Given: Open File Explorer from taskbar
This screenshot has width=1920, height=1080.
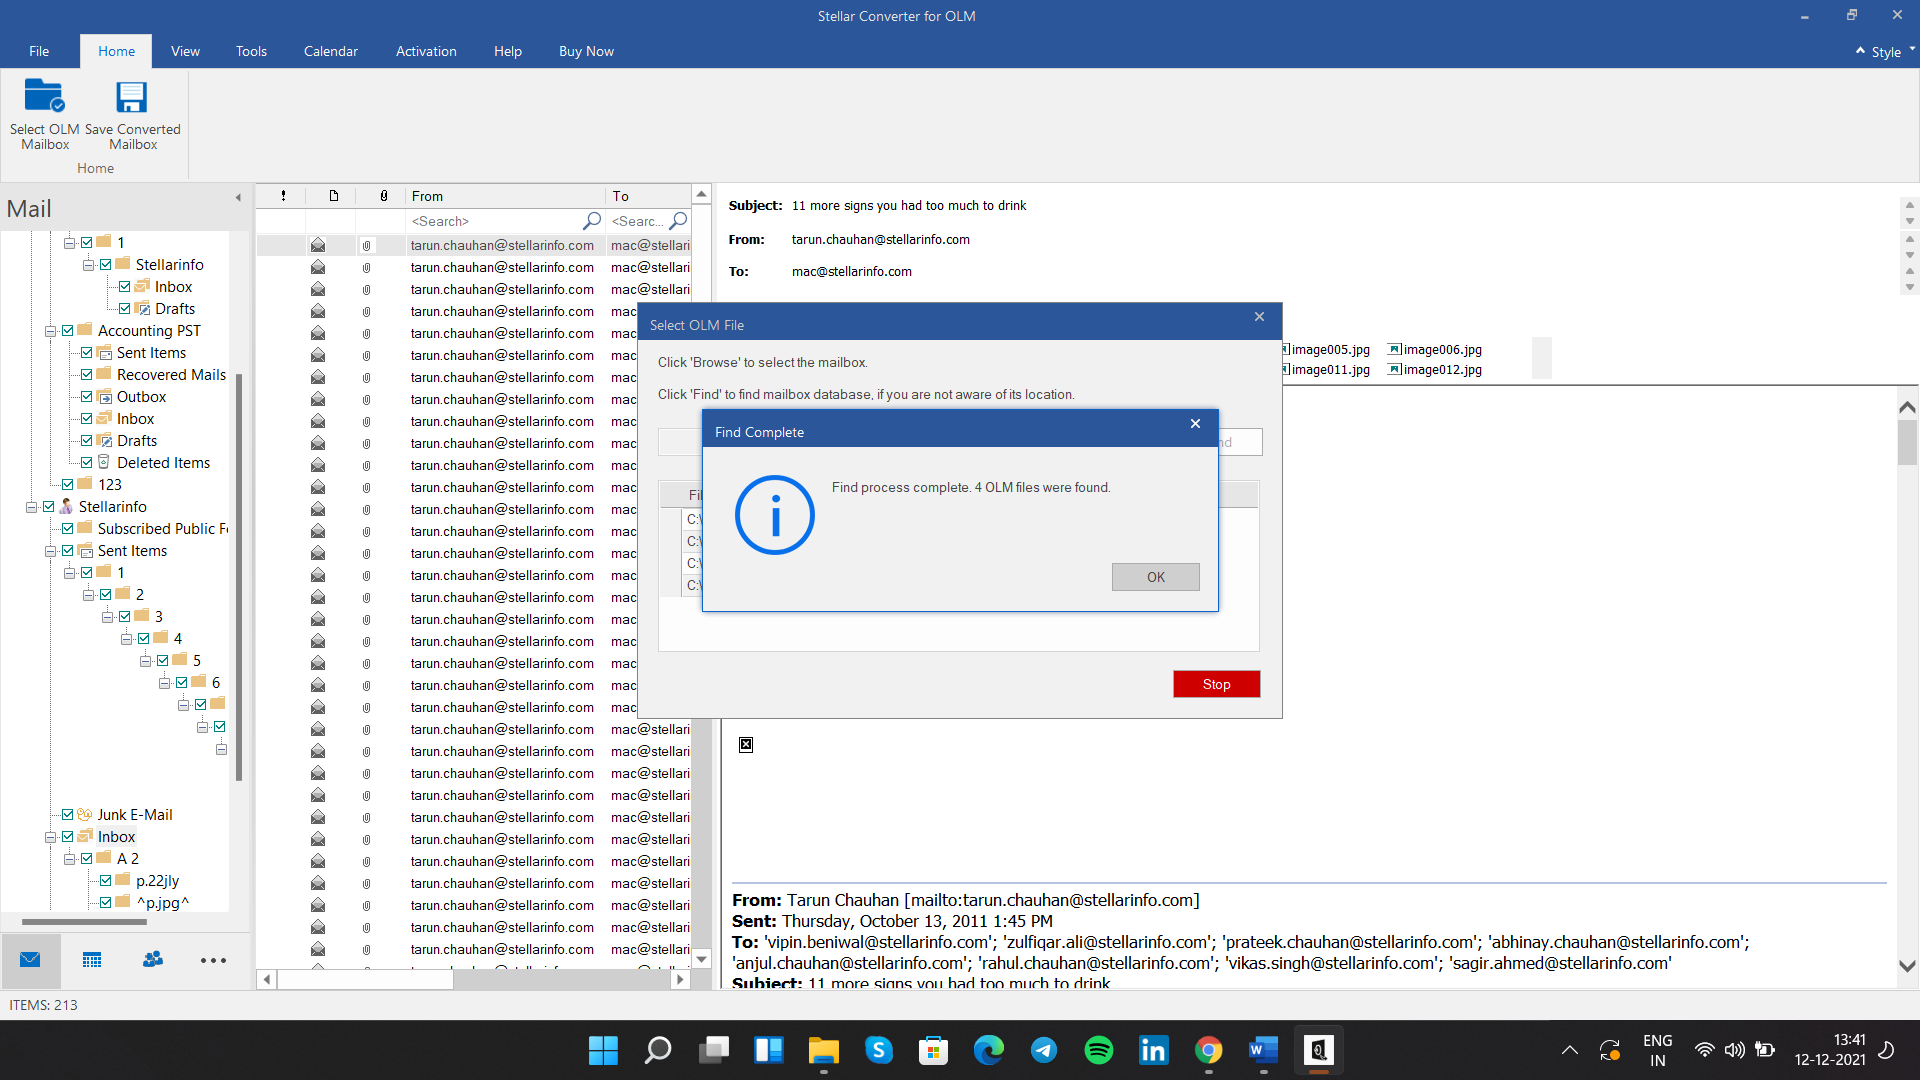Looking at the screenshot, I should pyautogui.click(x=823, y=1050).
